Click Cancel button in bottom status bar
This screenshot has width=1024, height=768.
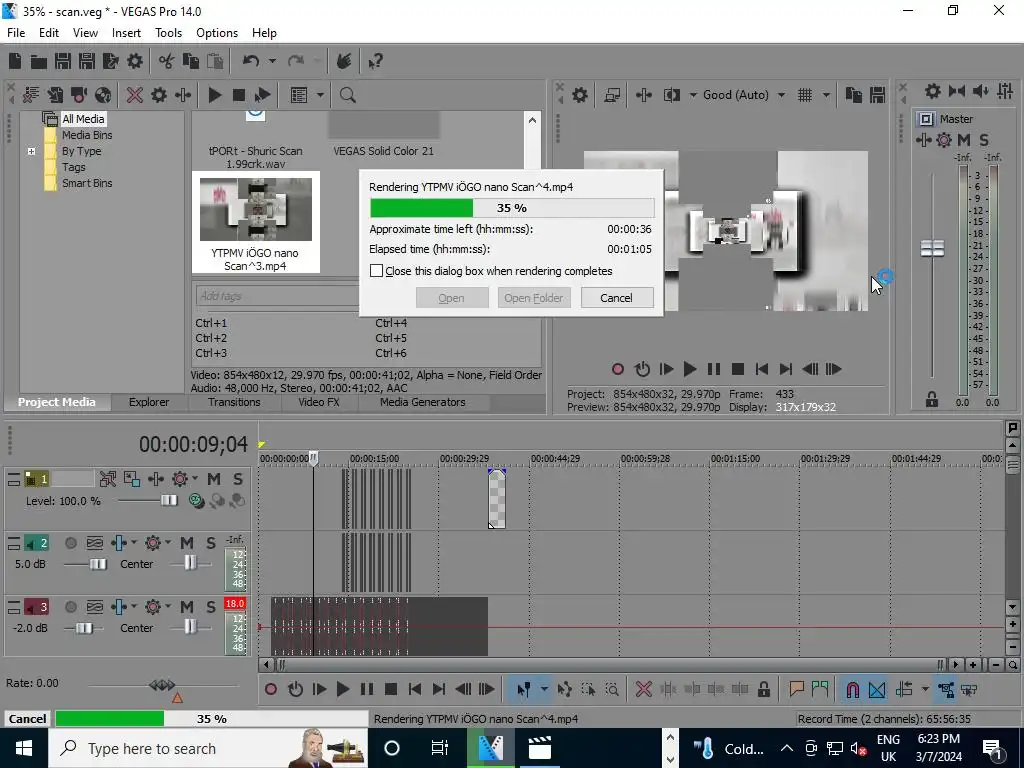[x=27, y=718]
